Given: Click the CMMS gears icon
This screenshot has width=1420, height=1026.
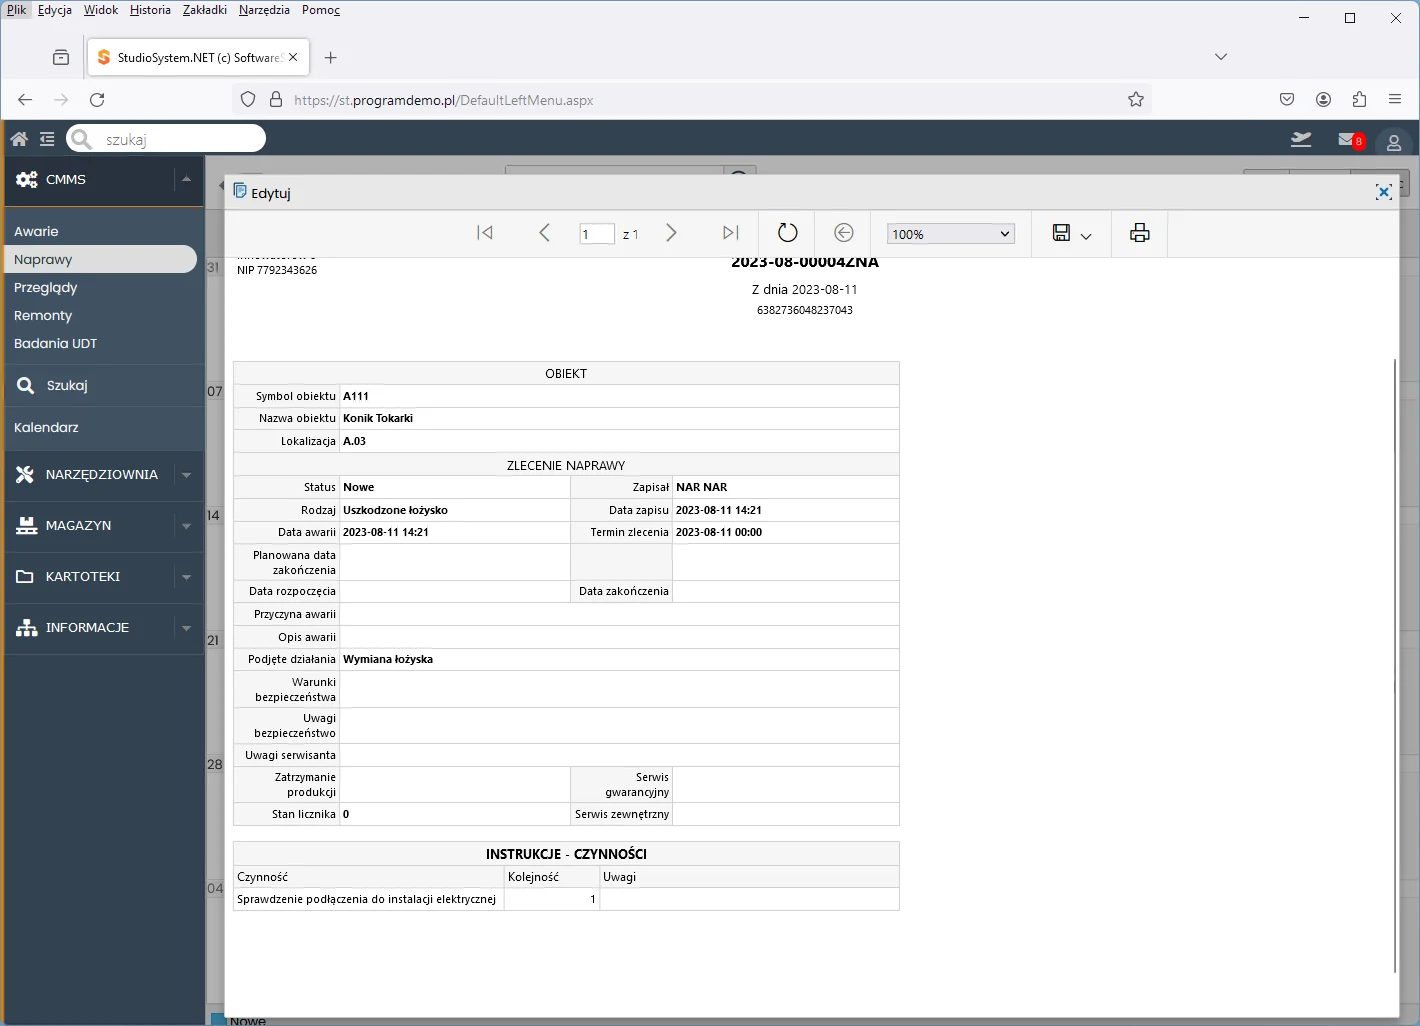Looking at the screenshot, I should (27, 180).
